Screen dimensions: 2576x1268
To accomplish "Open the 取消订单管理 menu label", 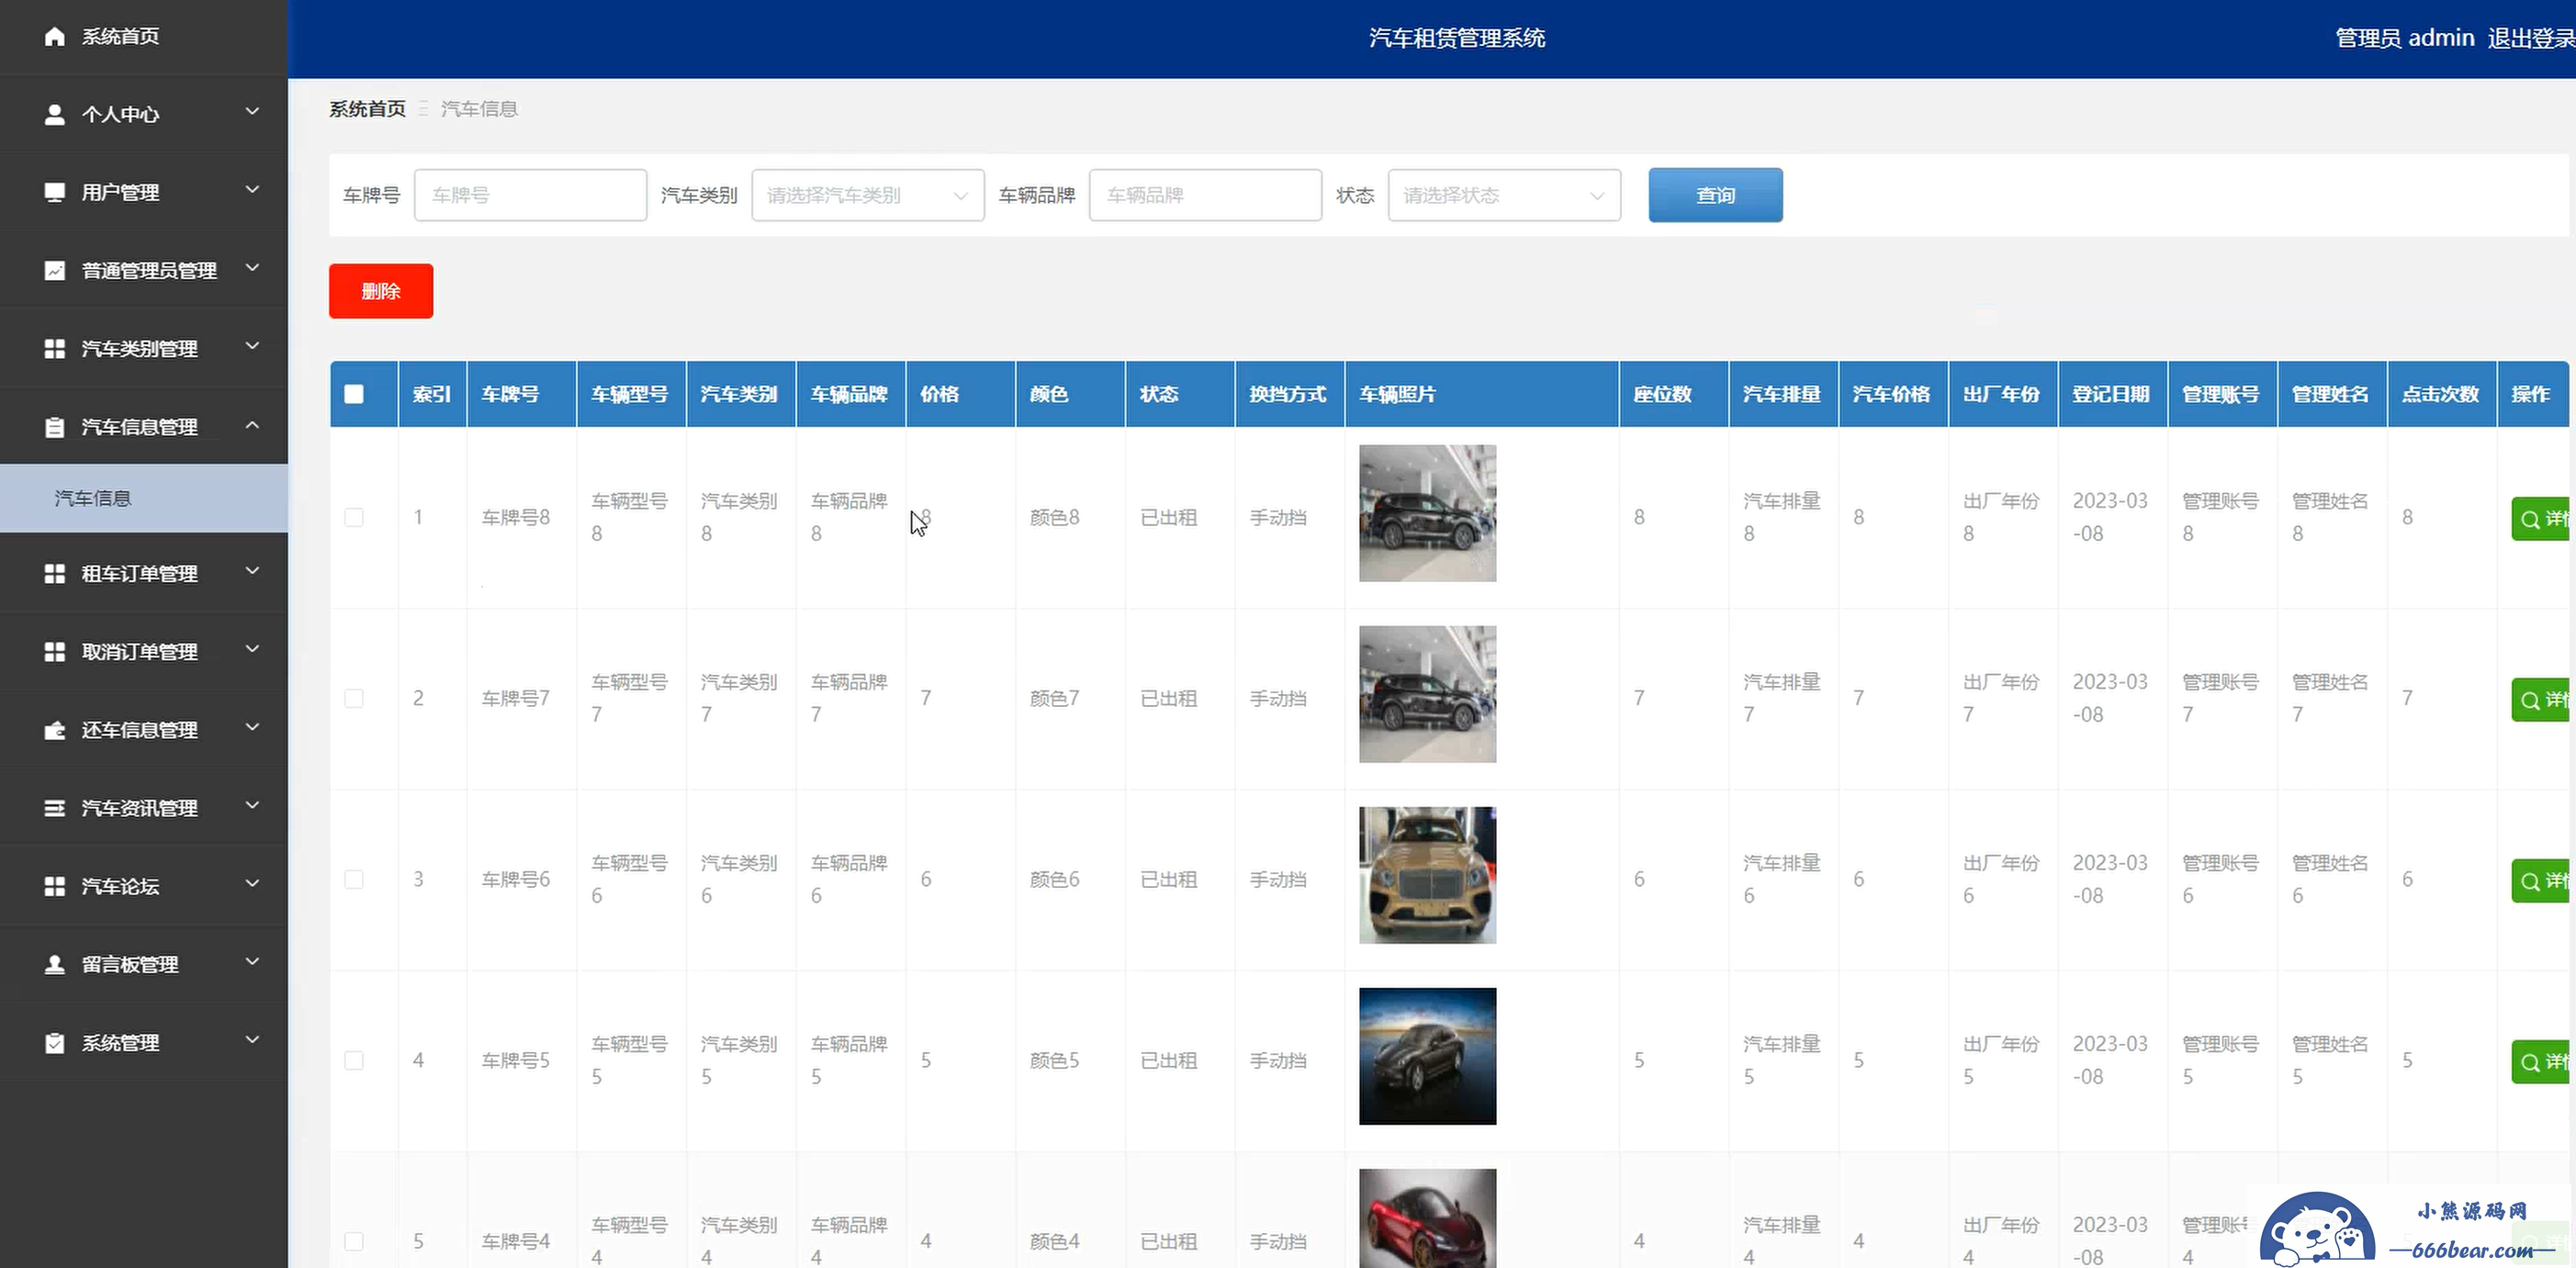I will (x=139, y=652).
